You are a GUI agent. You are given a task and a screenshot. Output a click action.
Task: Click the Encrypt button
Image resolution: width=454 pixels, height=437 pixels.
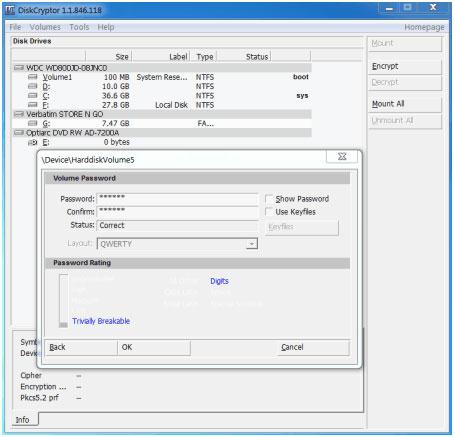pyautogui.click(x=405, y=66)
